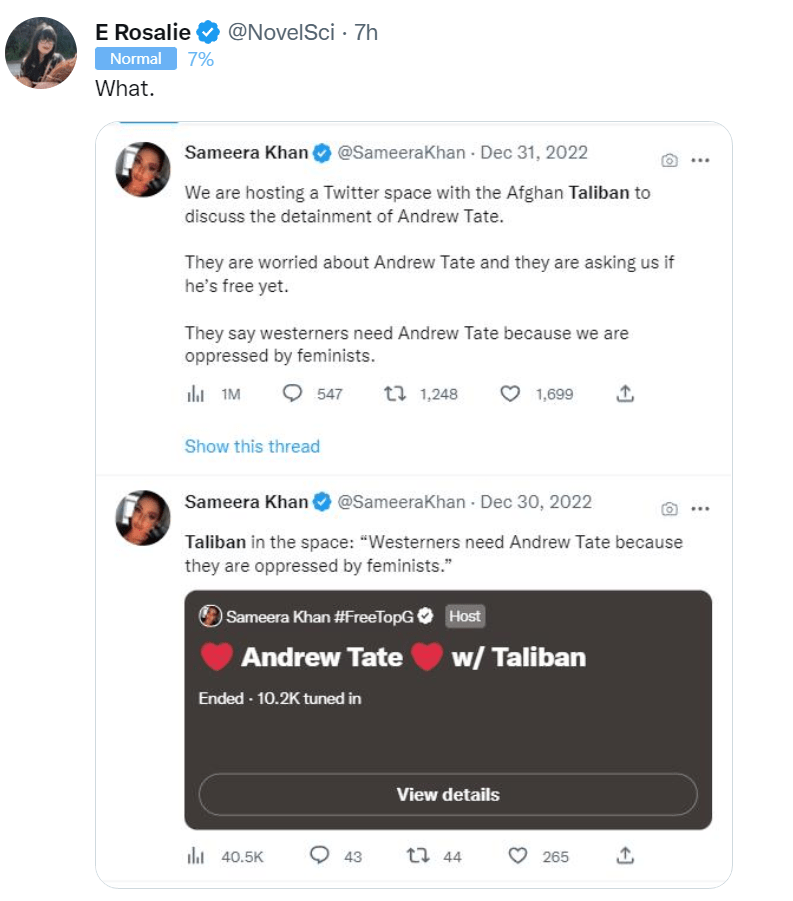793x901 pixels.
Task: Click the Normal label badge
Action: [136, 59]
